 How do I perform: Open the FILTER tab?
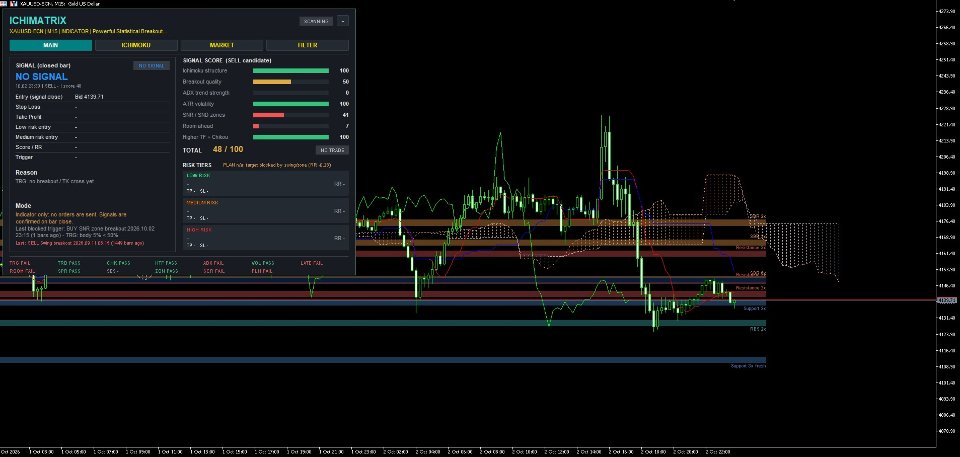click(307, 45)
